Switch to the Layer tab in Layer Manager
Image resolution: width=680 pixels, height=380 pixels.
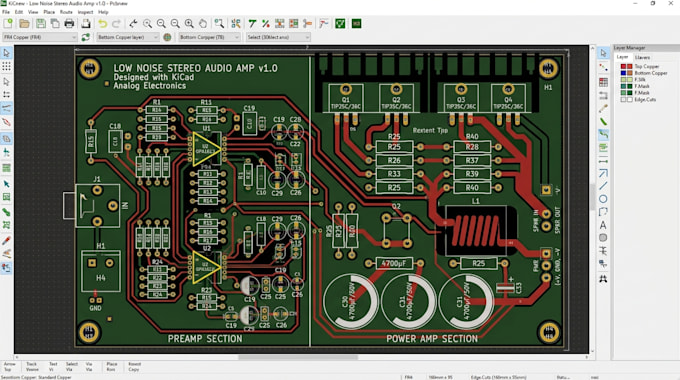pyautogui.click(x=622, y=57)
